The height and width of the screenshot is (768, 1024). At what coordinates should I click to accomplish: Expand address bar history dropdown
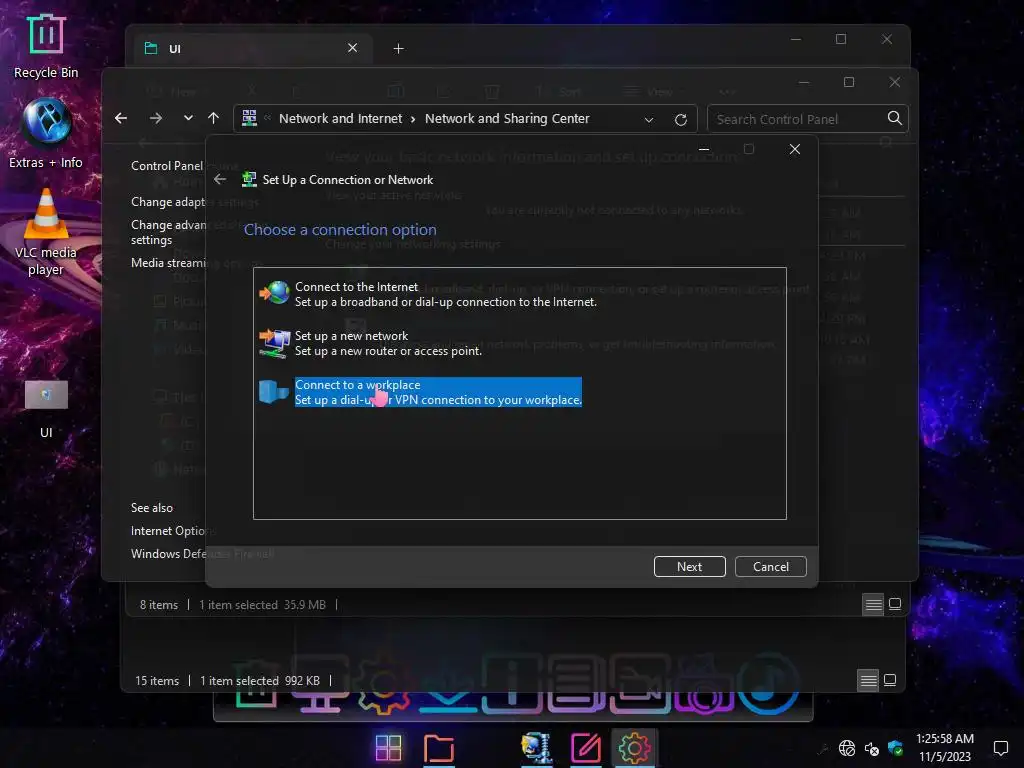(648, 120)
